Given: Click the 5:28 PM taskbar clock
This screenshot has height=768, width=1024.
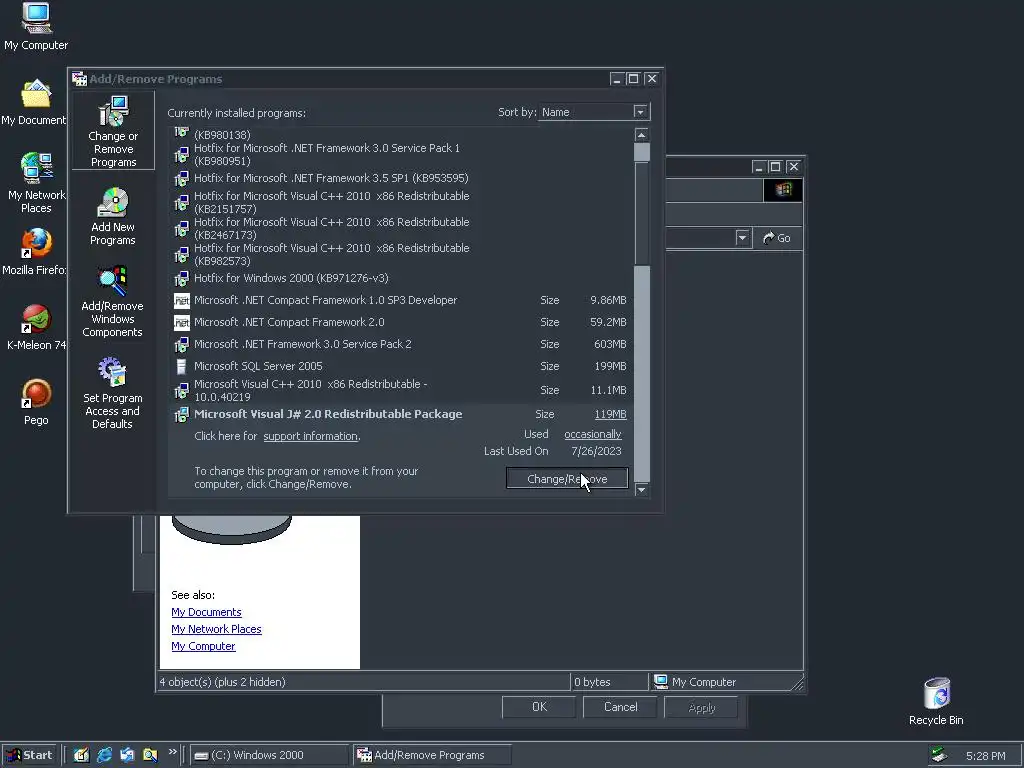Looking at the screenshot, I should point(985,756).
